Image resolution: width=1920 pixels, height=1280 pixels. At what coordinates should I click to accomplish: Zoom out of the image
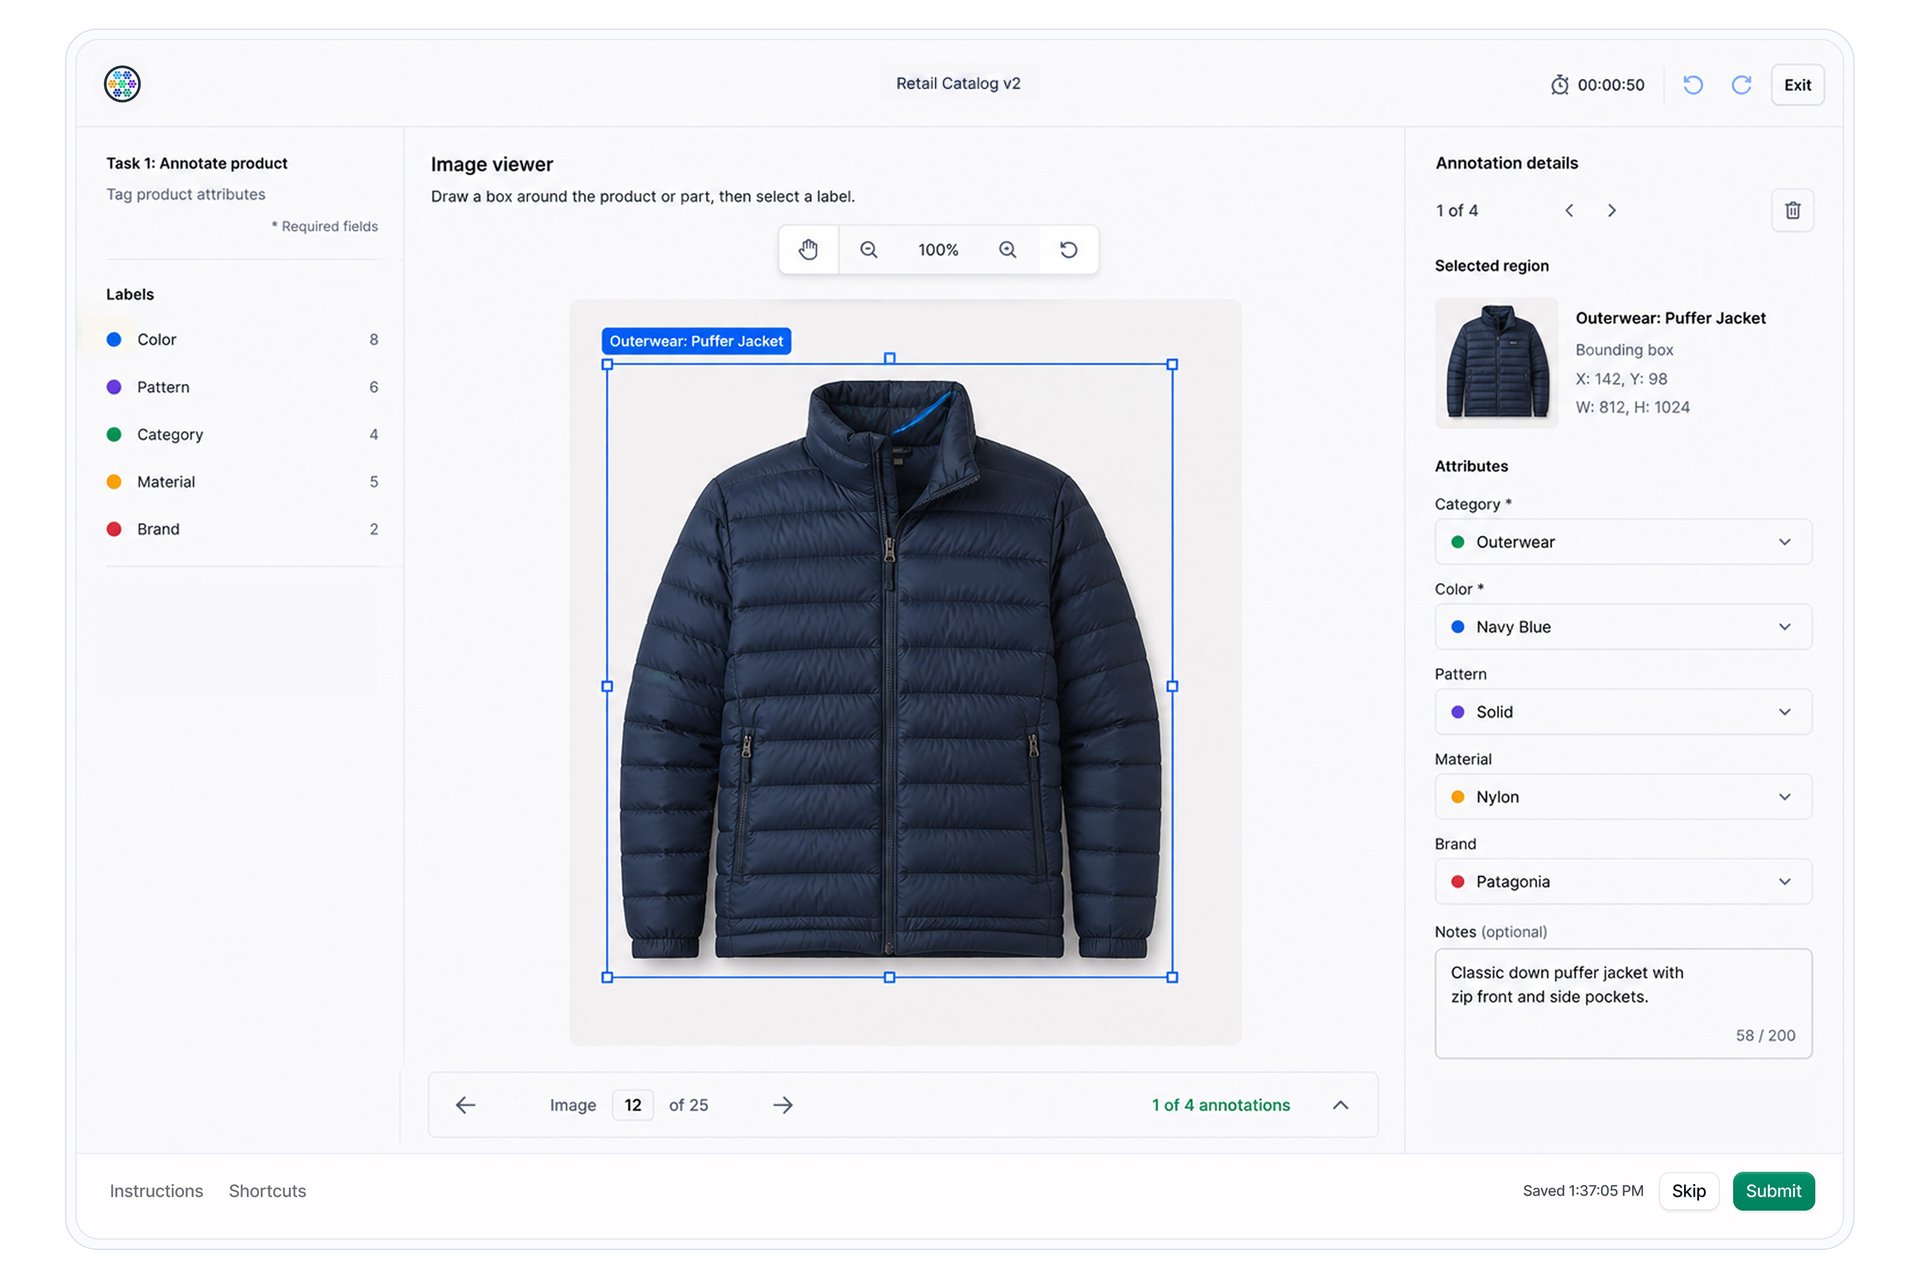(869, 250)
